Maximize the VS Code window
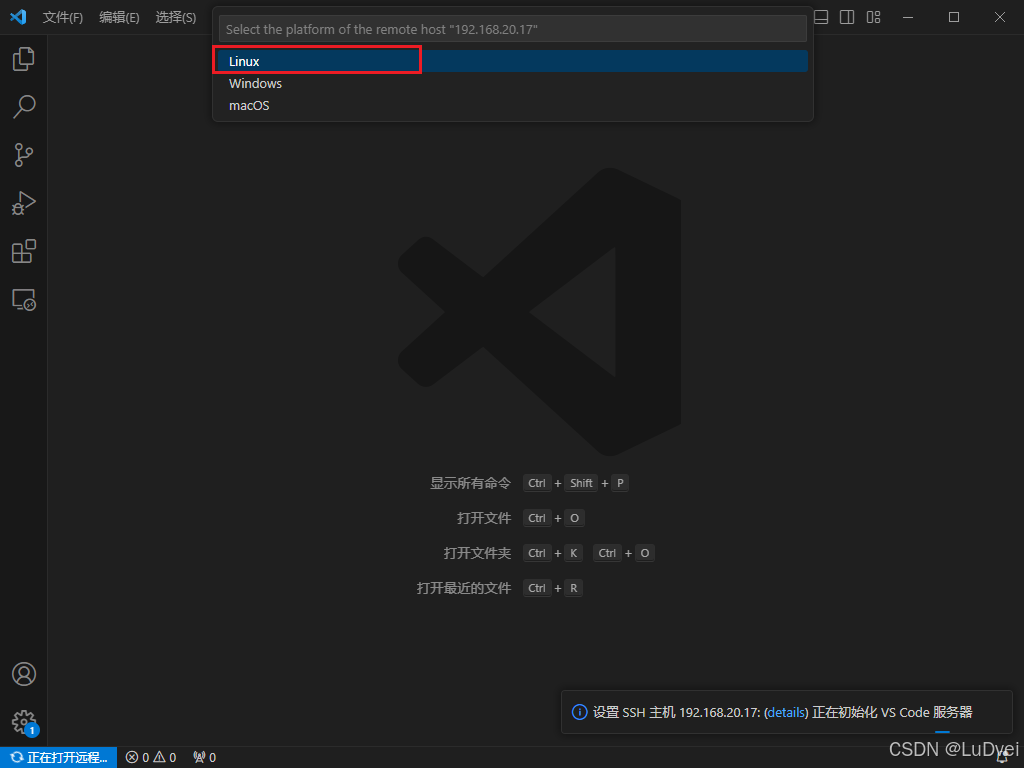This screenshot has height=768, width=1024. click(x=953, y=17)
